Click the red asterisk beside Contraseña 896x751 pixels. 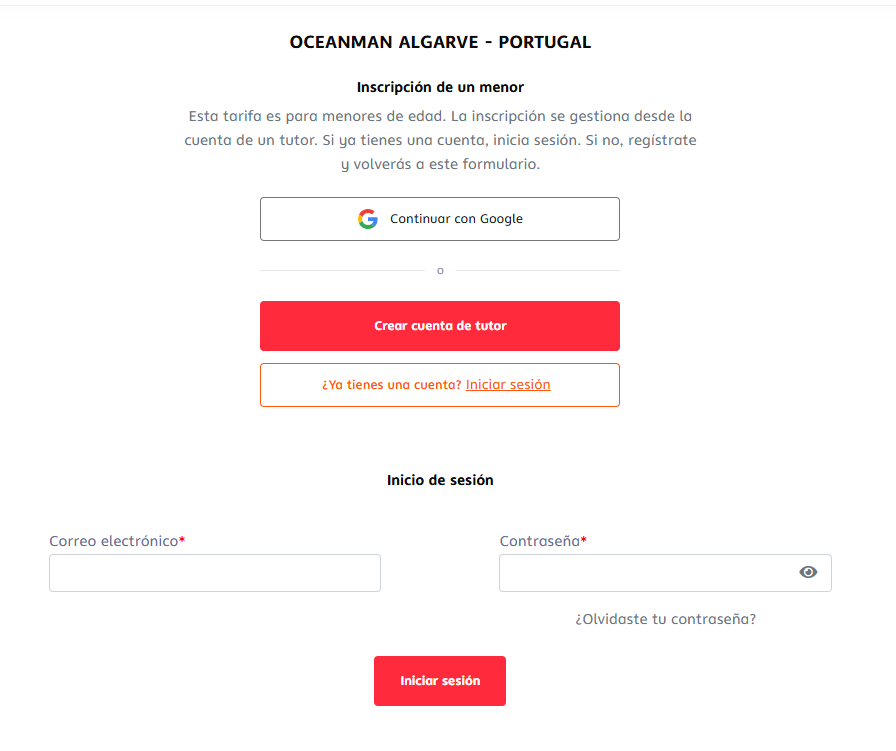coord(583,539)
